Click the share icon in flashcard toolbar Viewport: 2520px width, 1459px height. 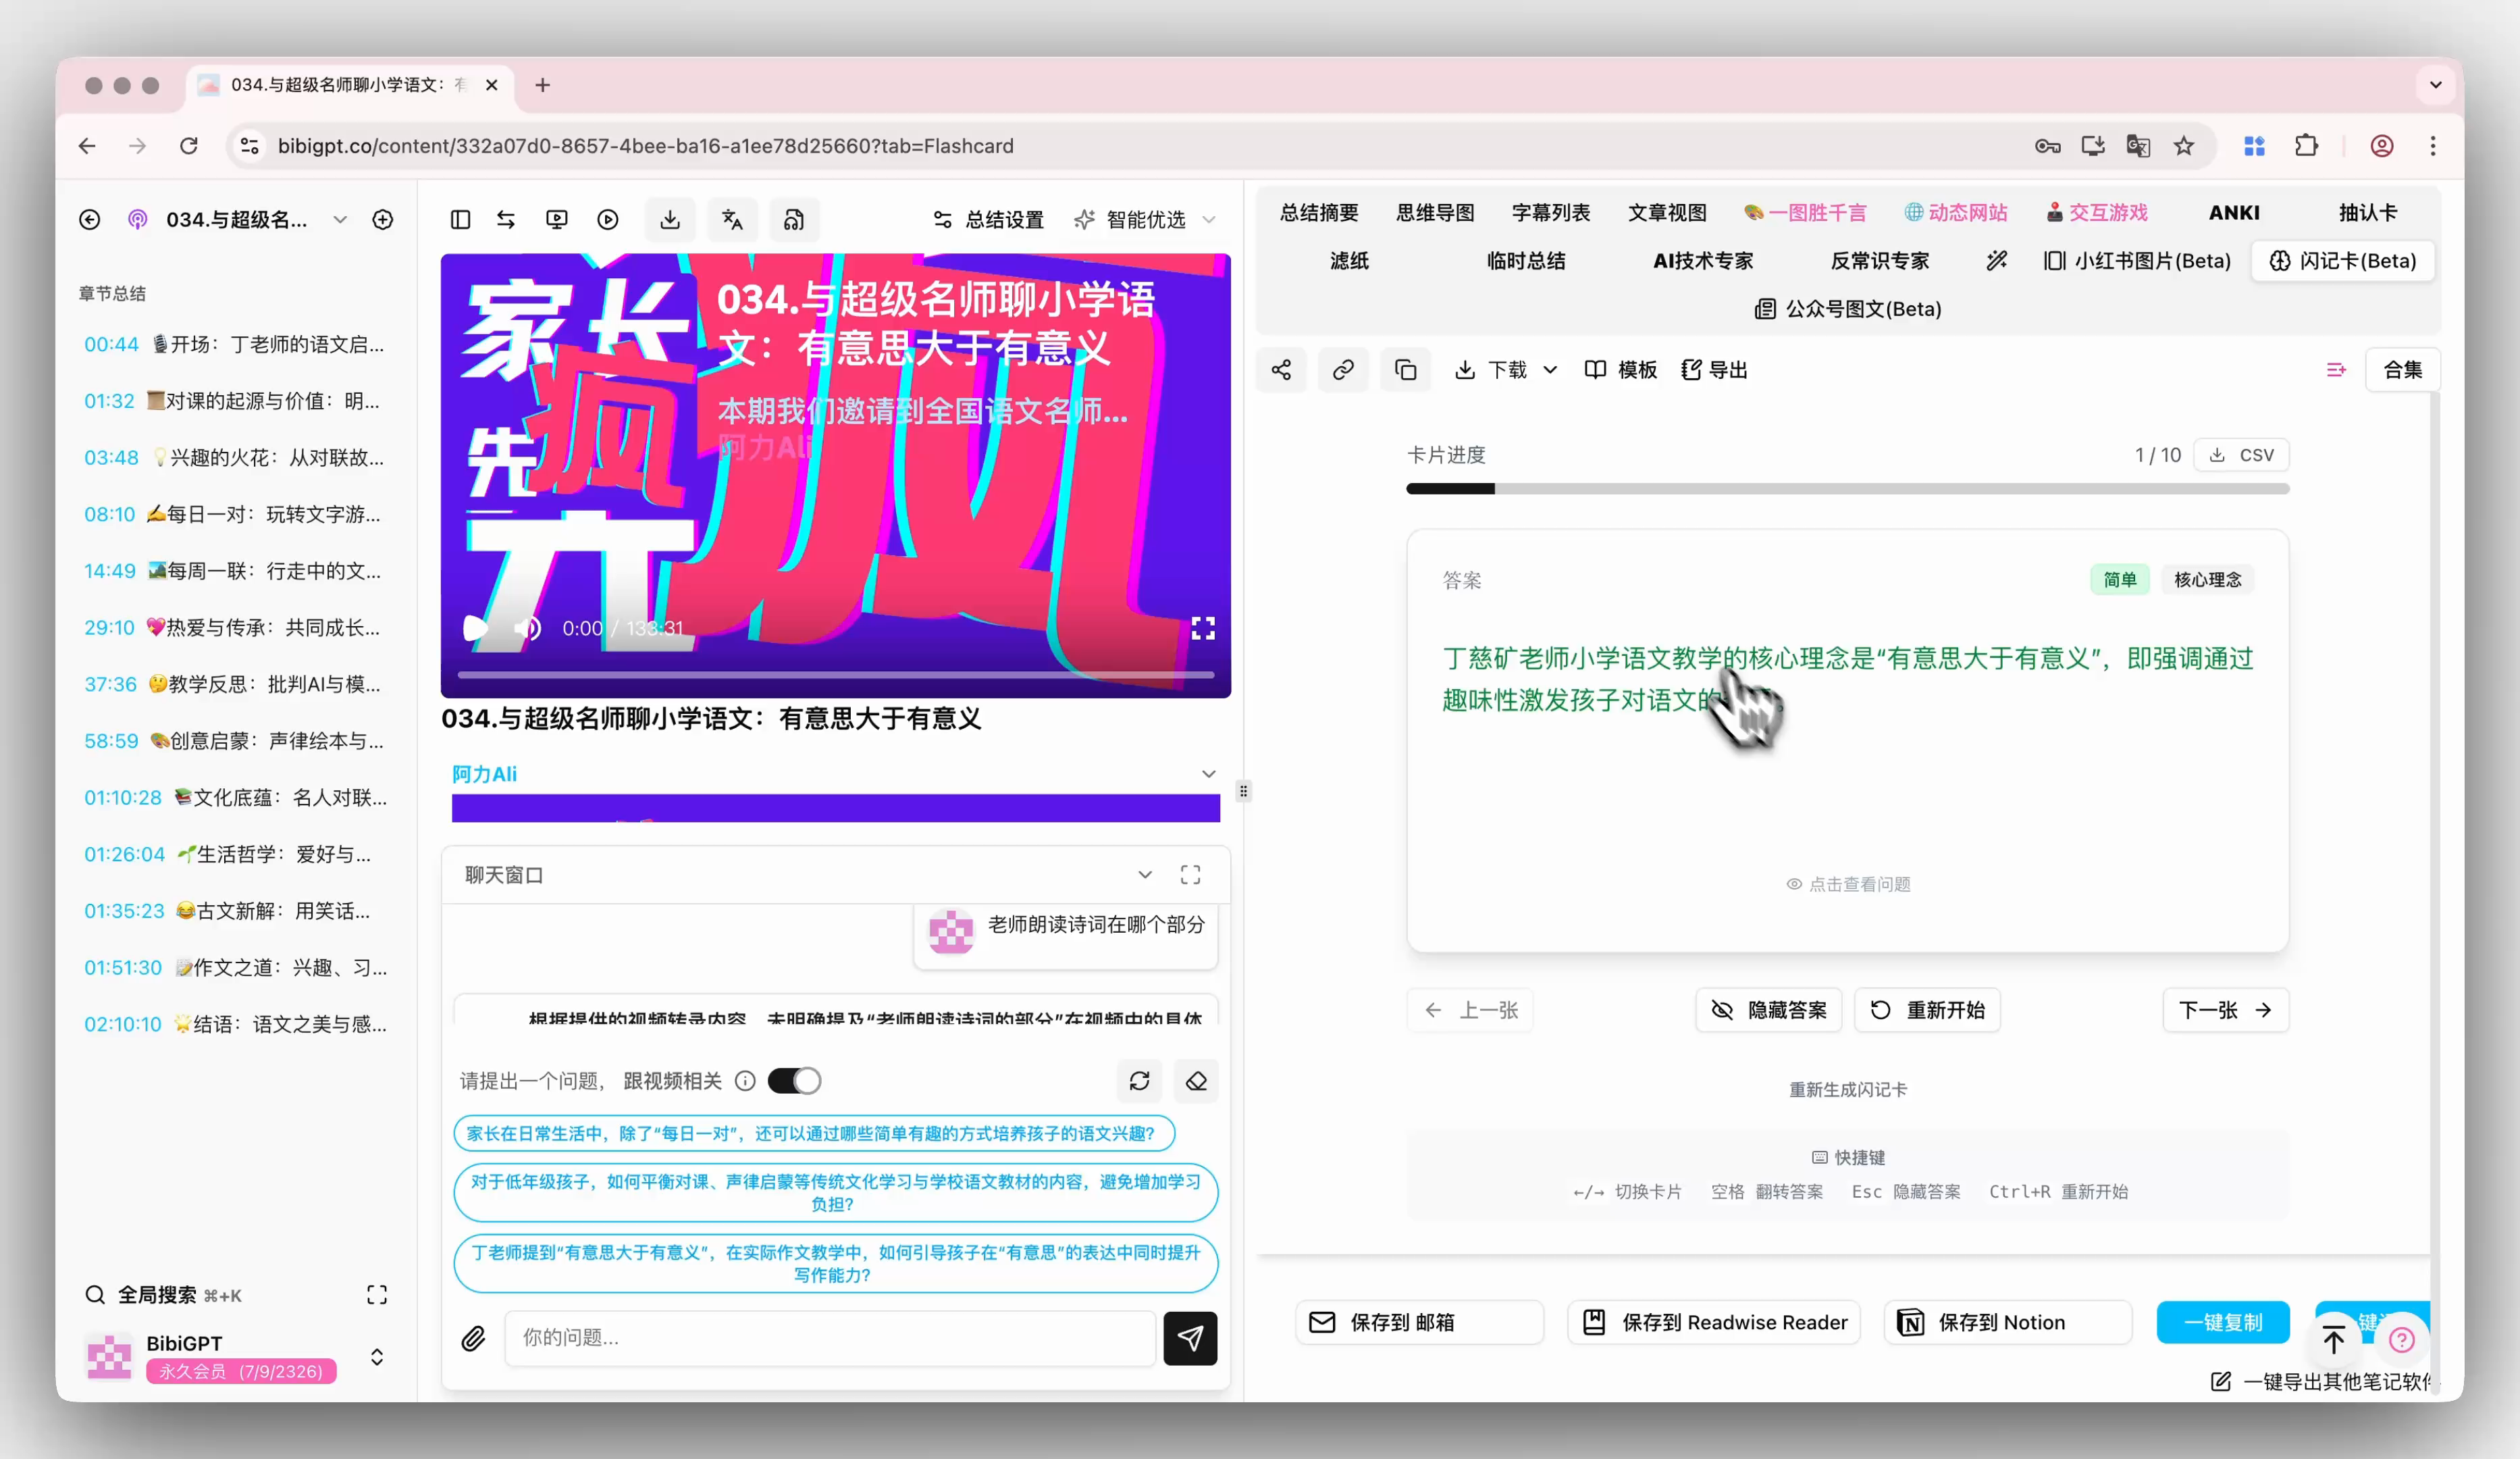coord(1281,370)
